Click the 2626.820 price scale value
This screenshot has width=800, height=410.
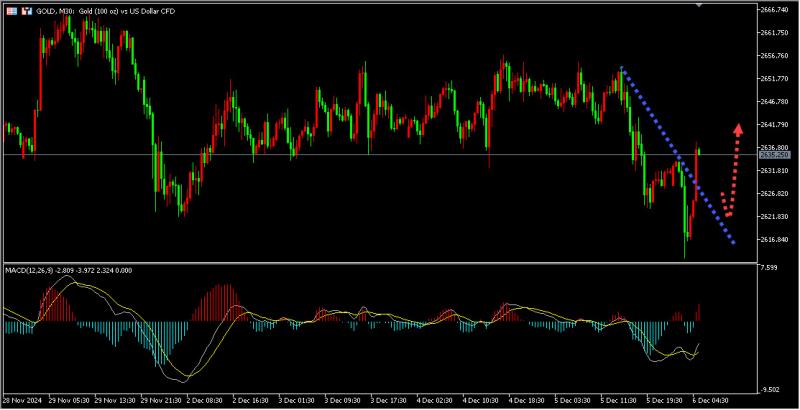coord(774,194)
